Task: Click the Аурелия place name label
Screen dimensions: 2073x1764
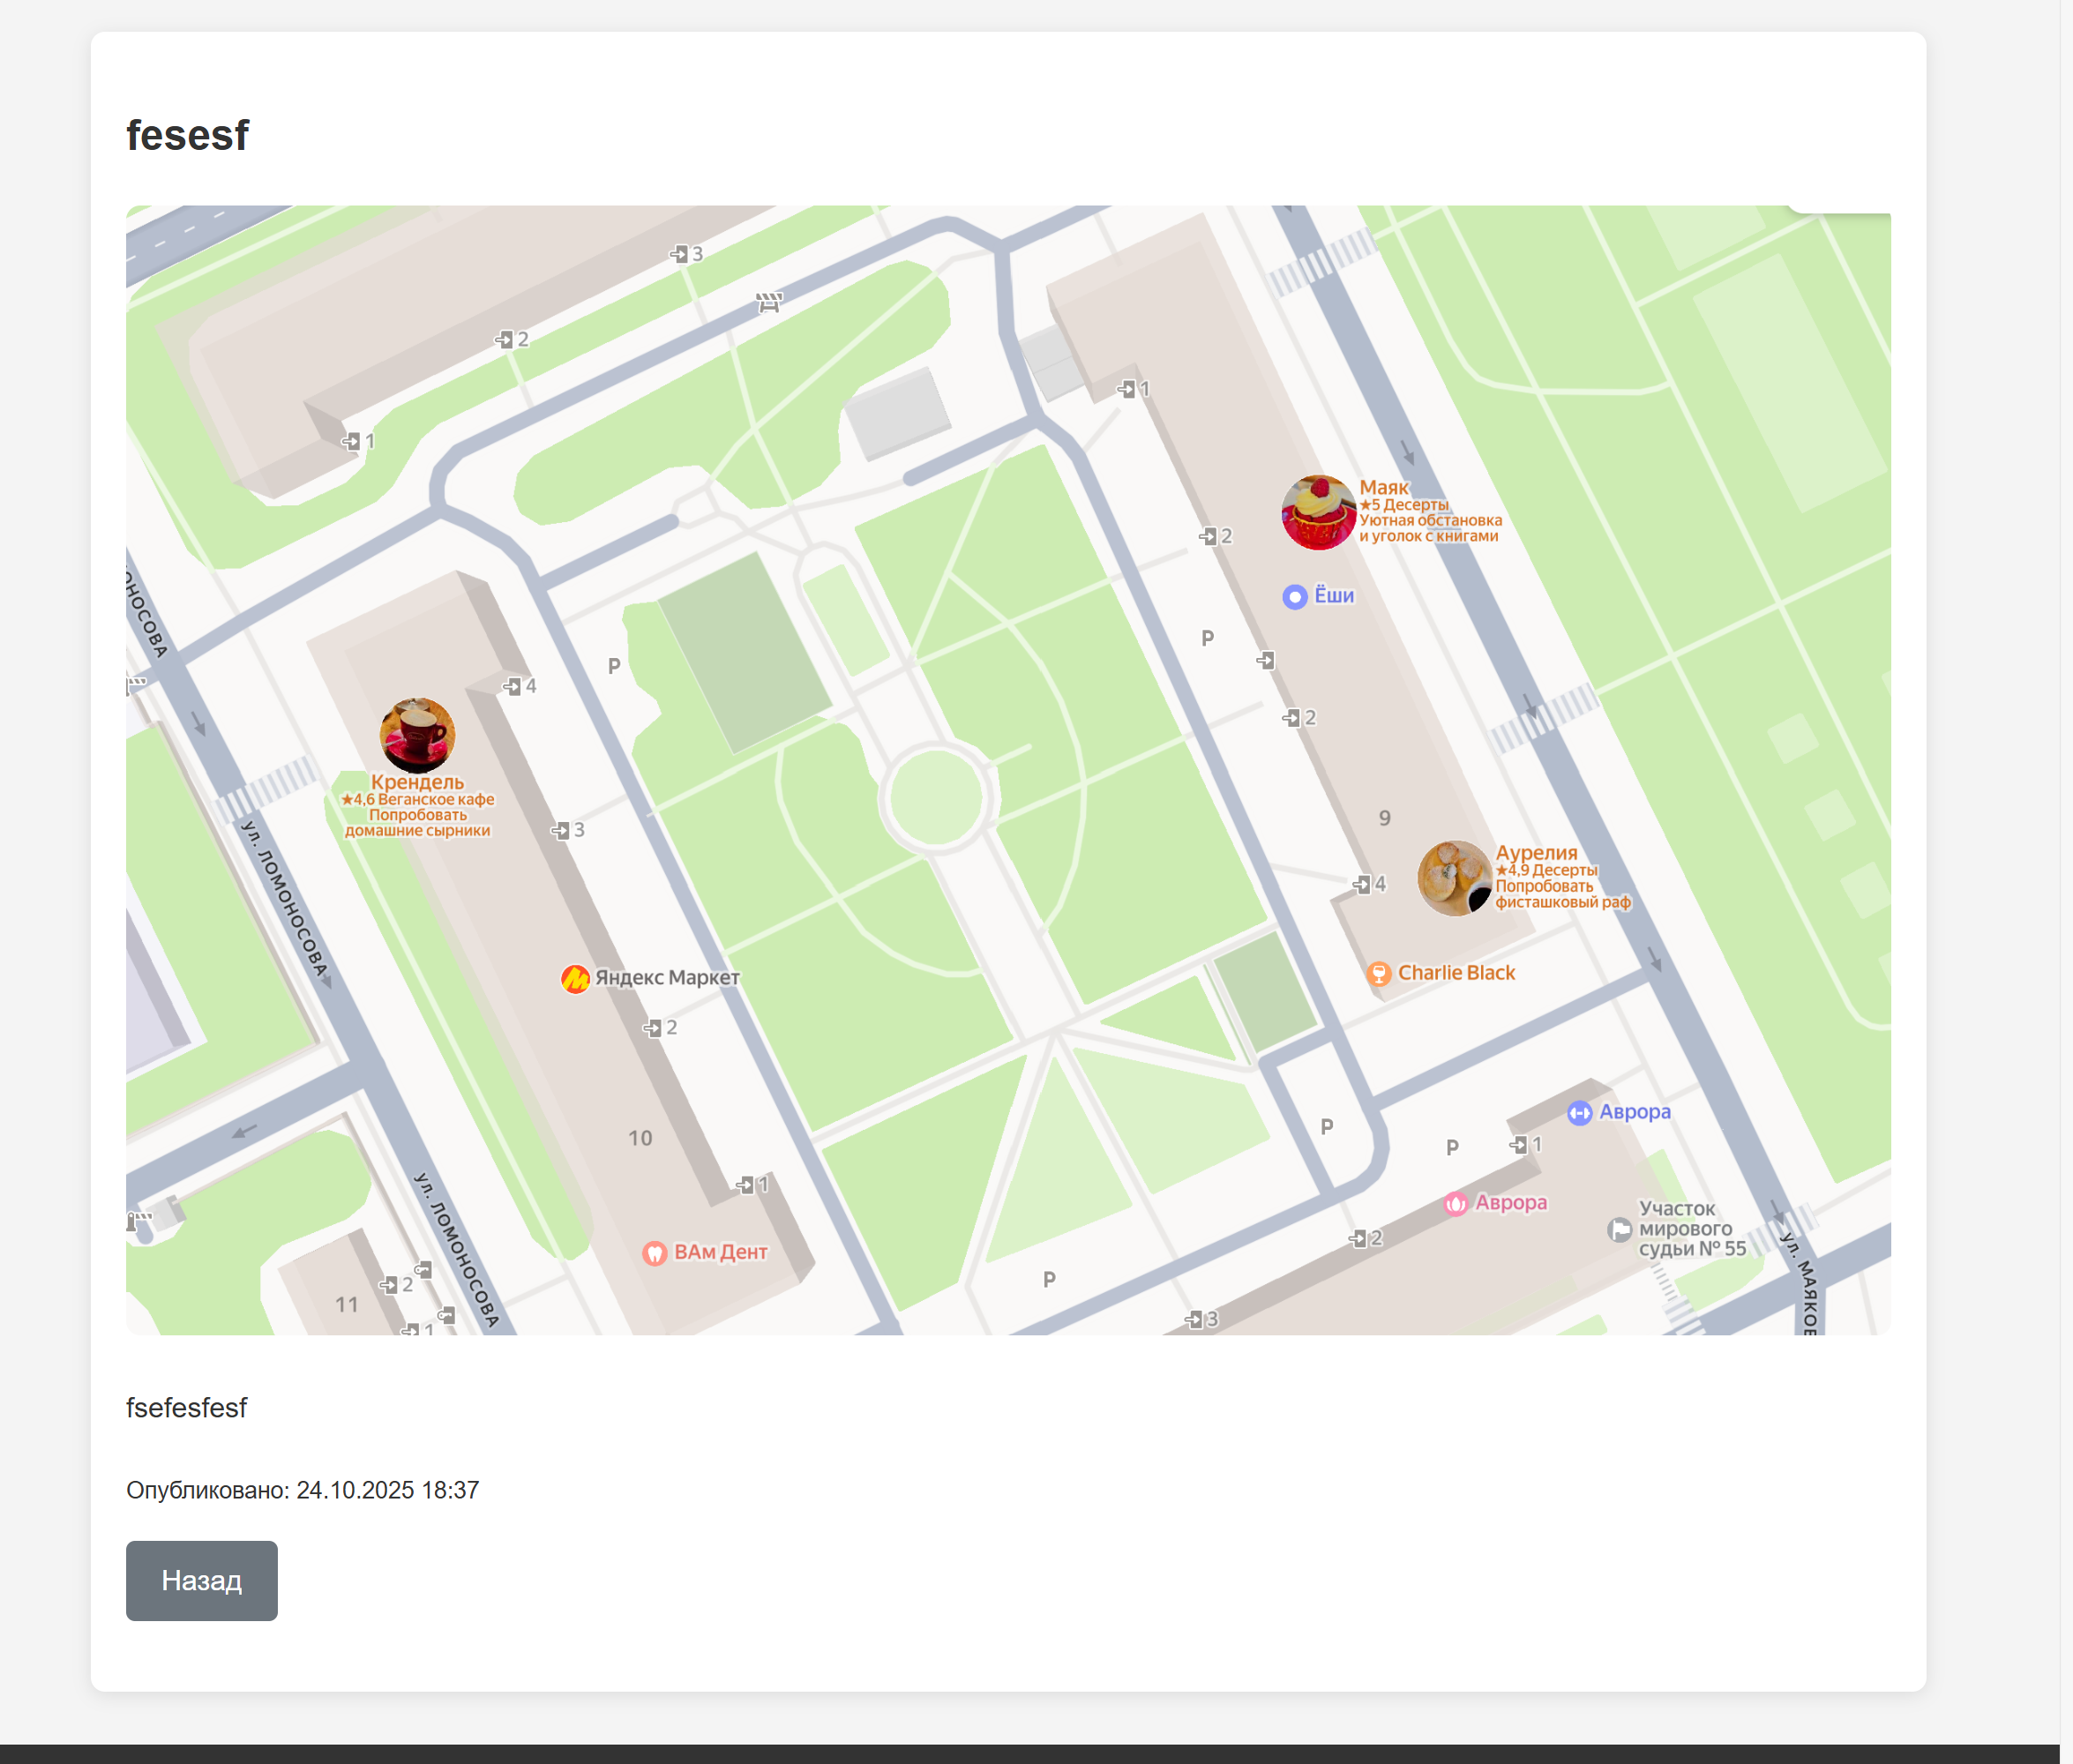Action: (1535, 852)
